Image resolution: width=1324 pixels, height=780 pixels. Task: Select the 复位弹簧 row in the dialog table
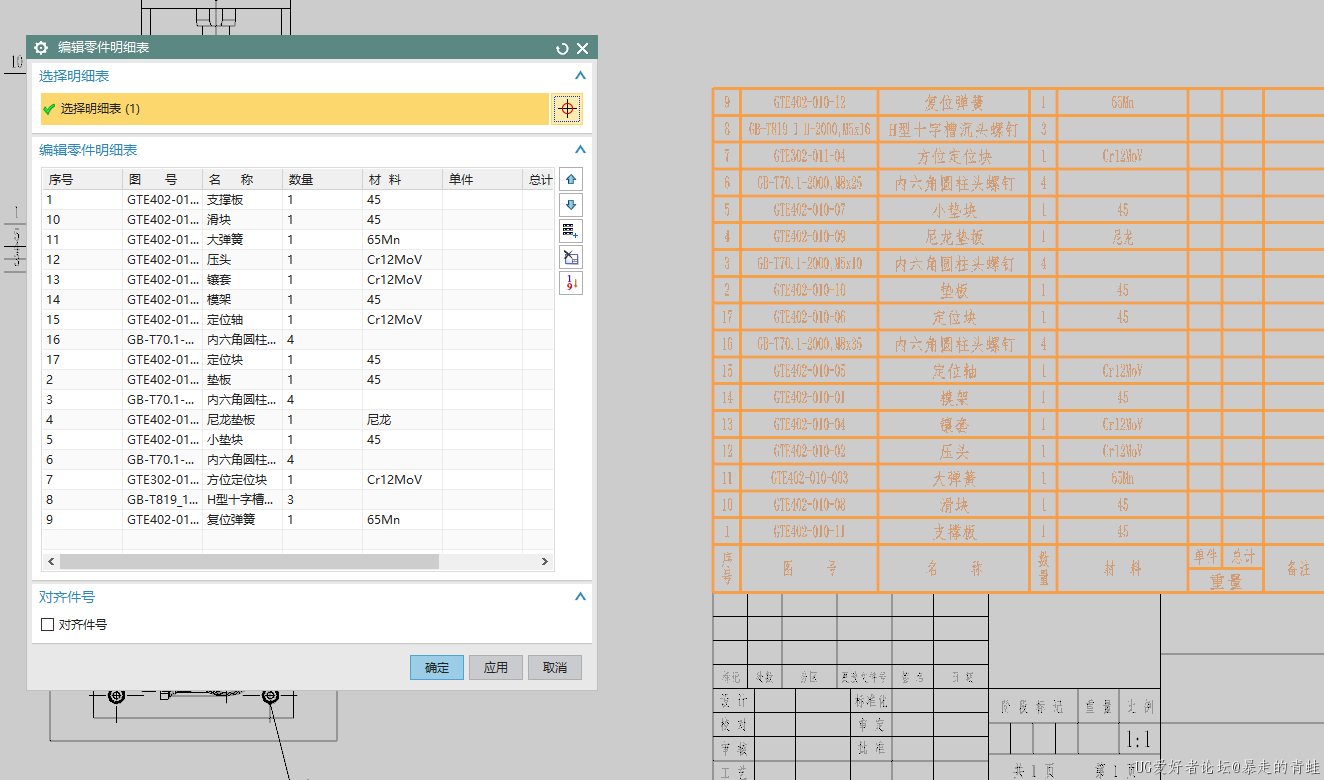click(x=298, y=520)
